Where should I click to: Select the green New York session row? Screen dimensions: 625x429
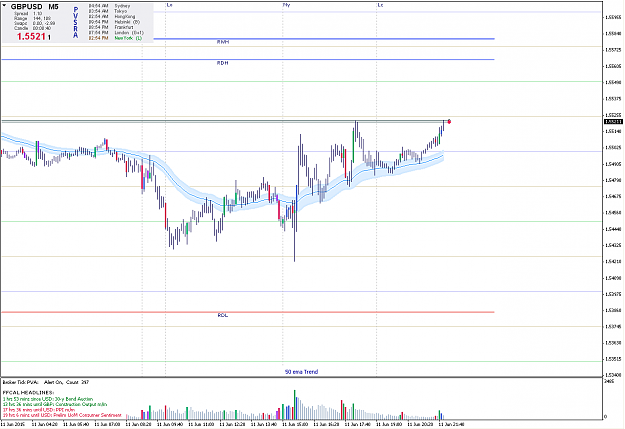pos(115,38)
